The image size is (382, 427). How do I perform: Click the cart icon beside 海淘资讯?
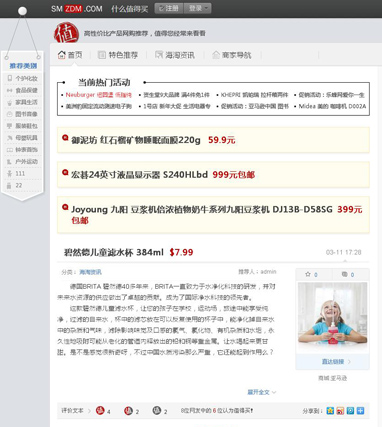(159, 55)
